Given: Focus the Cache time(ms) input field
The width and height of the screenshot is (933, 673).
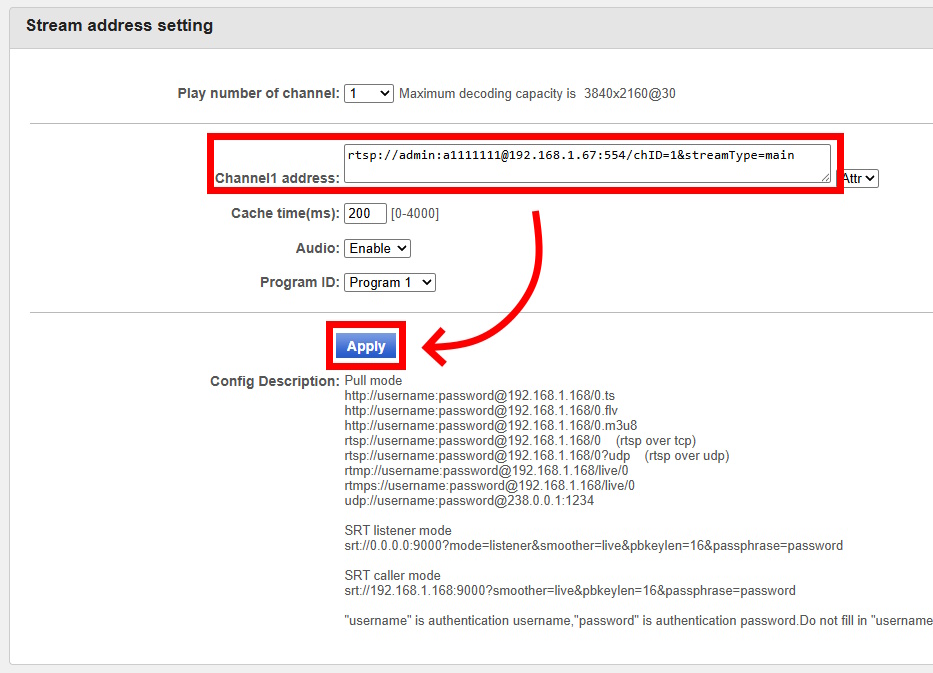Looking at the screenshot, I should click(x=365, y=213).
